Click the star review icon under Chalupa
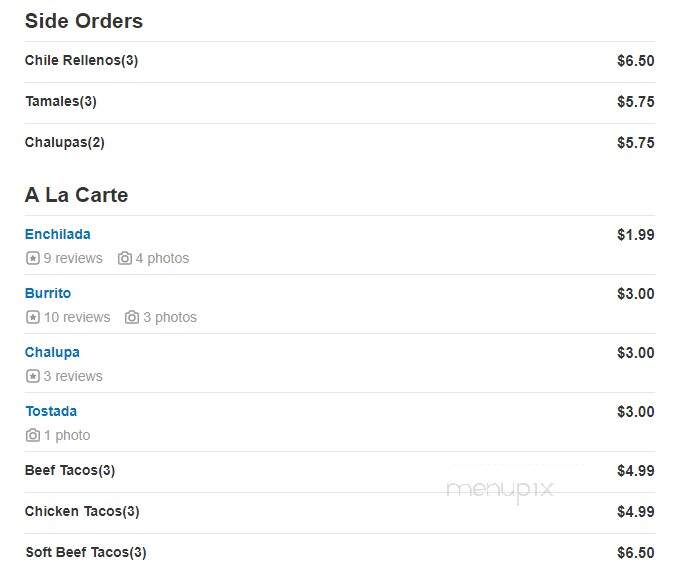Viewport: 679px width, 572px height. (32, 376)
